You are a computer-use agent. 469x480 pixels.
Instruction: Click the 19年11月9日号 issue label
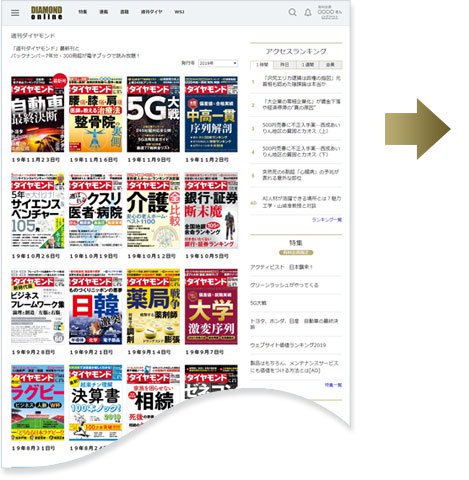pos(149,160)
